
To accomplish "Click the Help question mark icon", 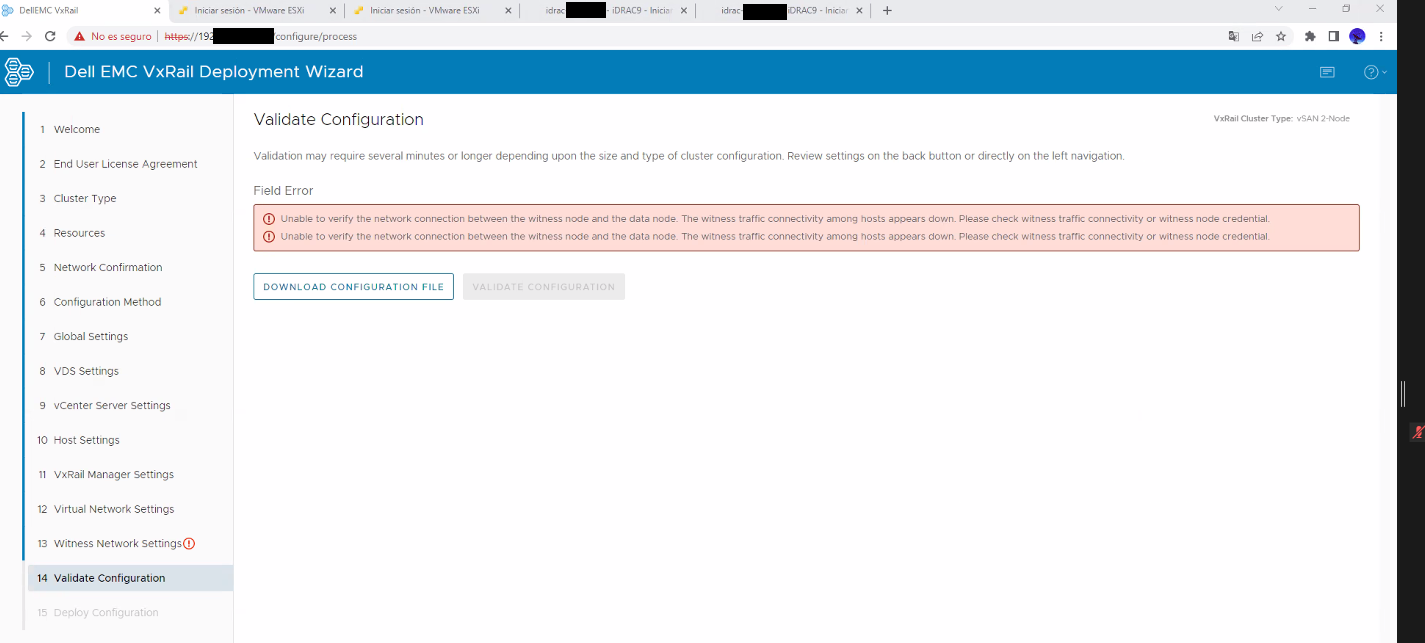I will (1371, 71).
